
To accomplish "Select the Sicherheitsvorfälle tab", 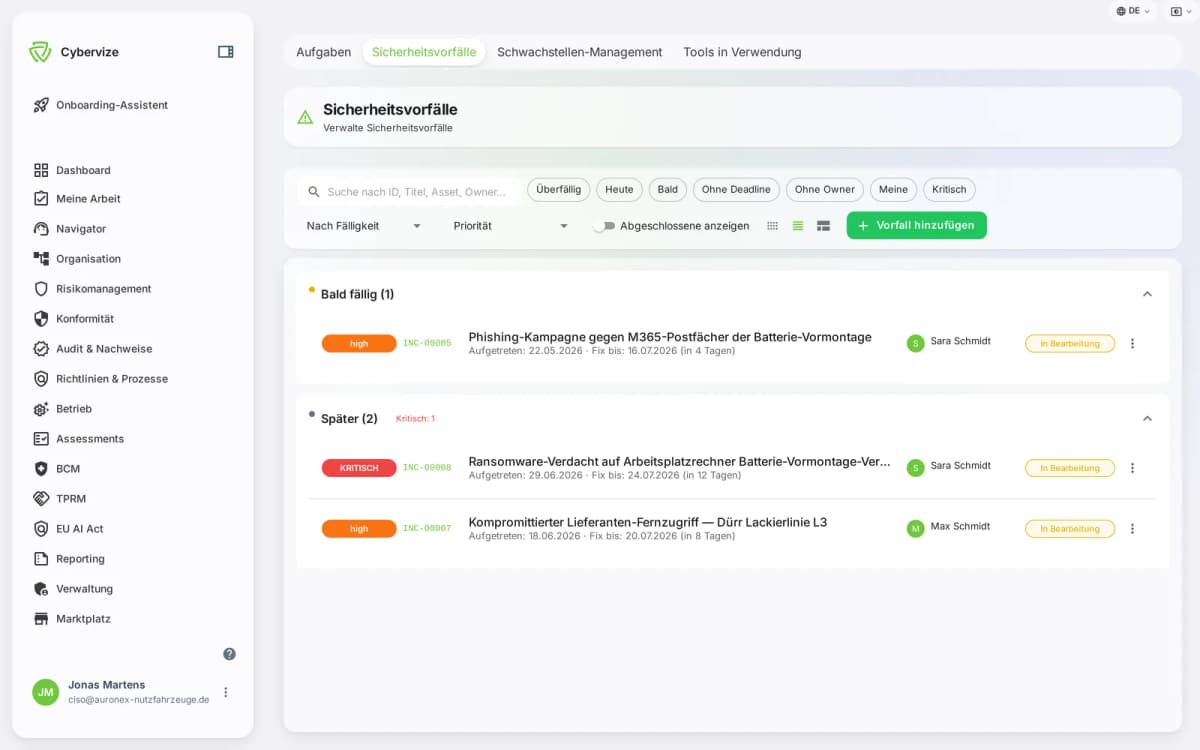I will (424, 52).
